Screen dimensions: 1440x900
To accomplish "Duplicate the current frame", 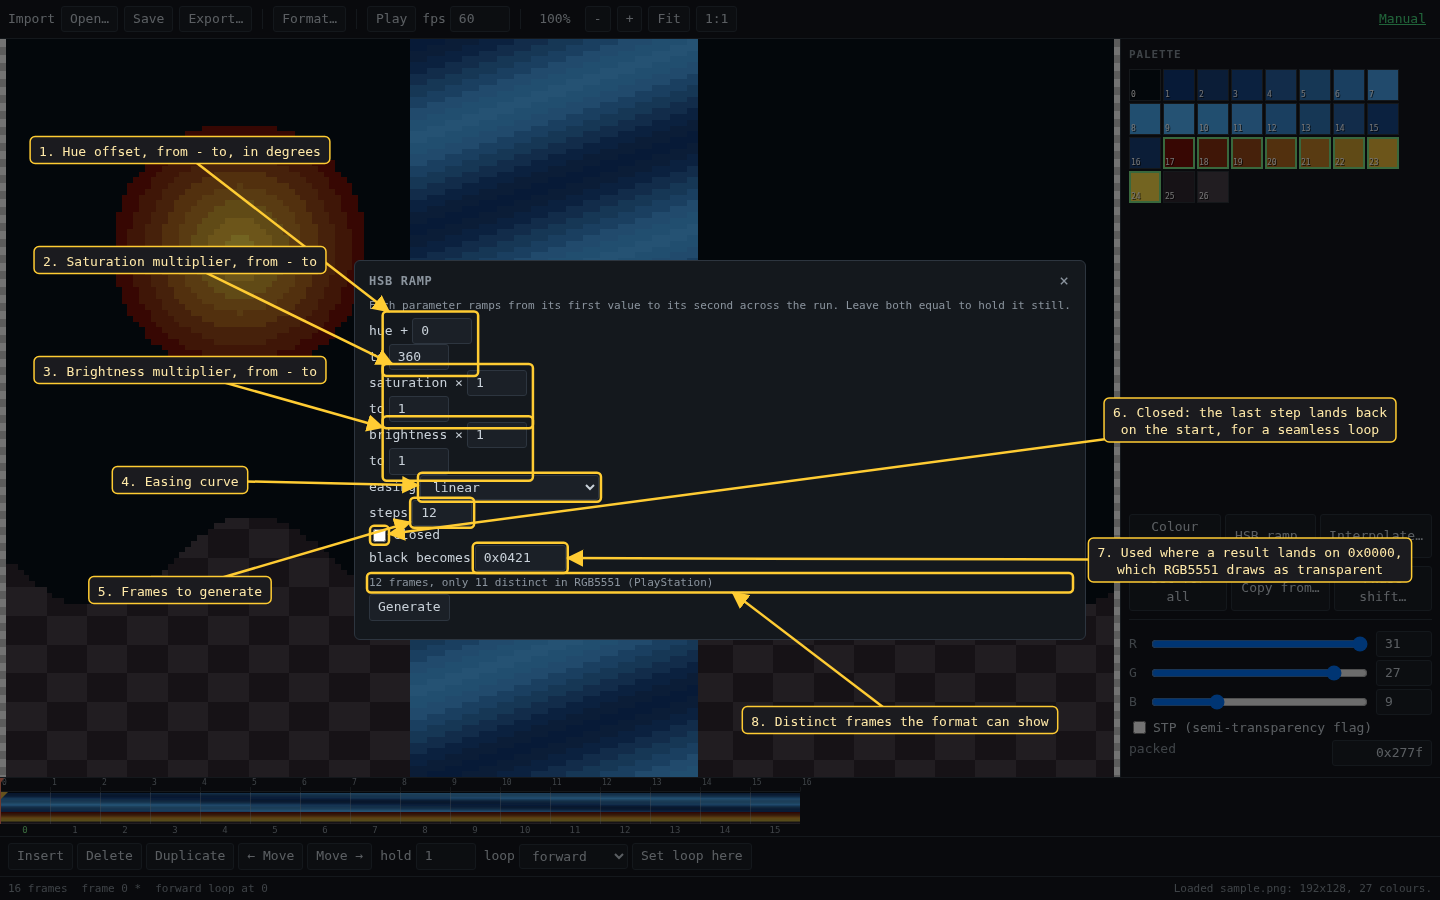I will (190, 856).
